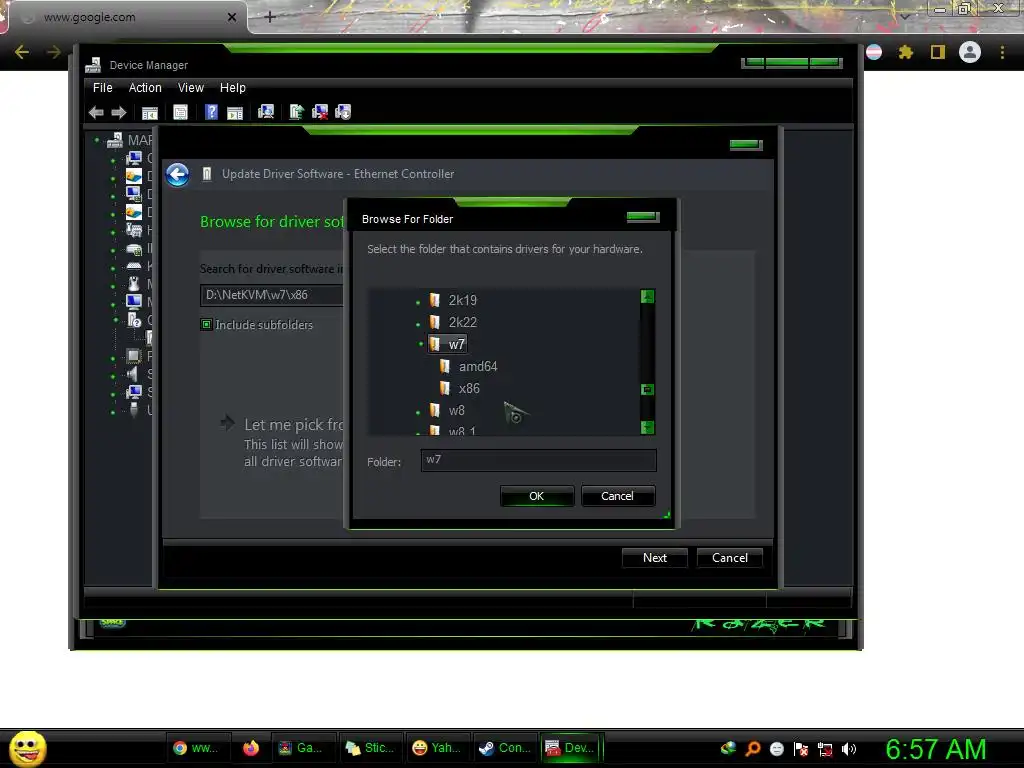Click the computer root node icon in Device Manager
Screen dimensions: 1024x768
[115, 140]
